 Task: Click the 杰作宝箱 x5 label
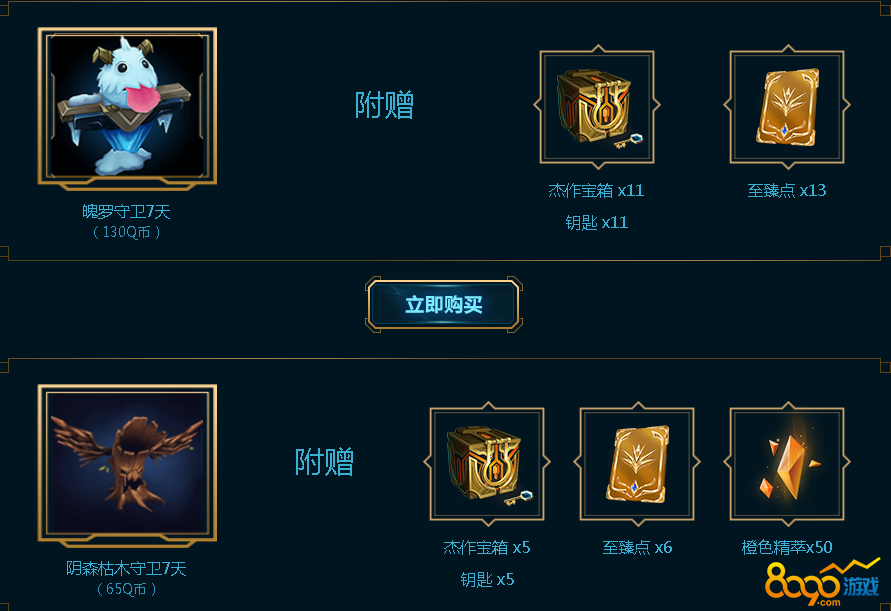(x=487, y=547)
